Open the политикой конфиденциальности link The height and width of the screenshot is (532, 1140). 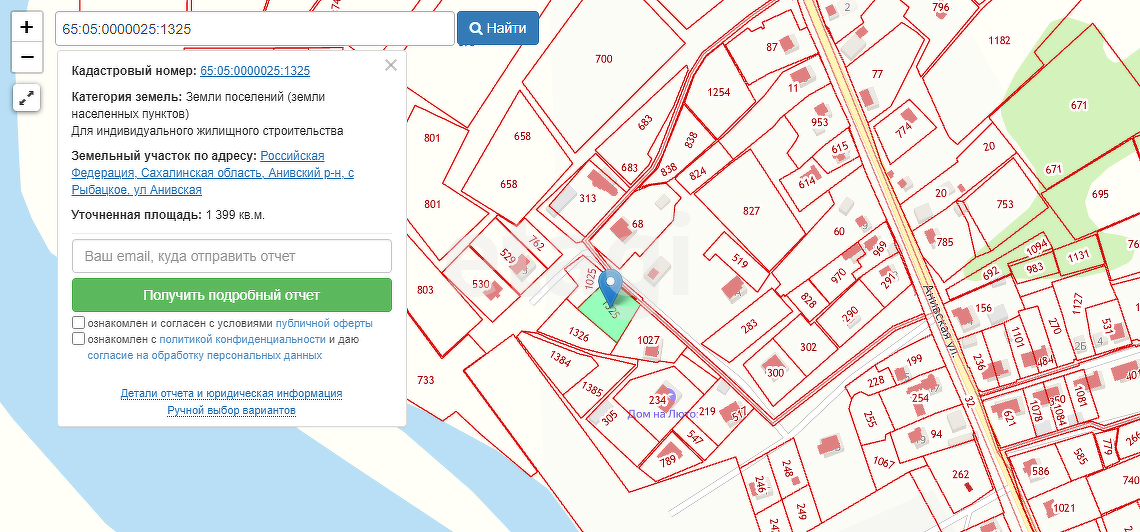click(x=242, y=340)
